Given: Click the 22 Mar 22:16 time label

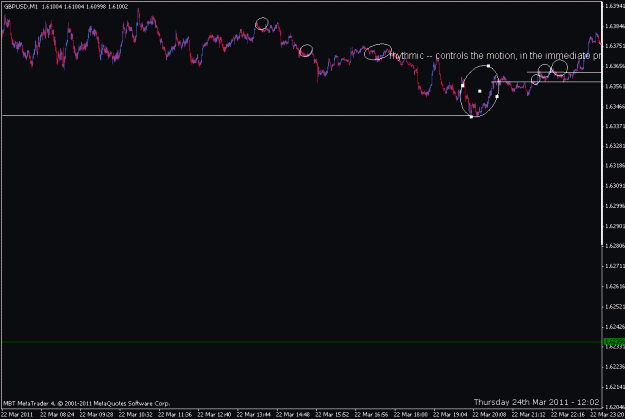Looking at the screenshot, I should click(568, 415).
